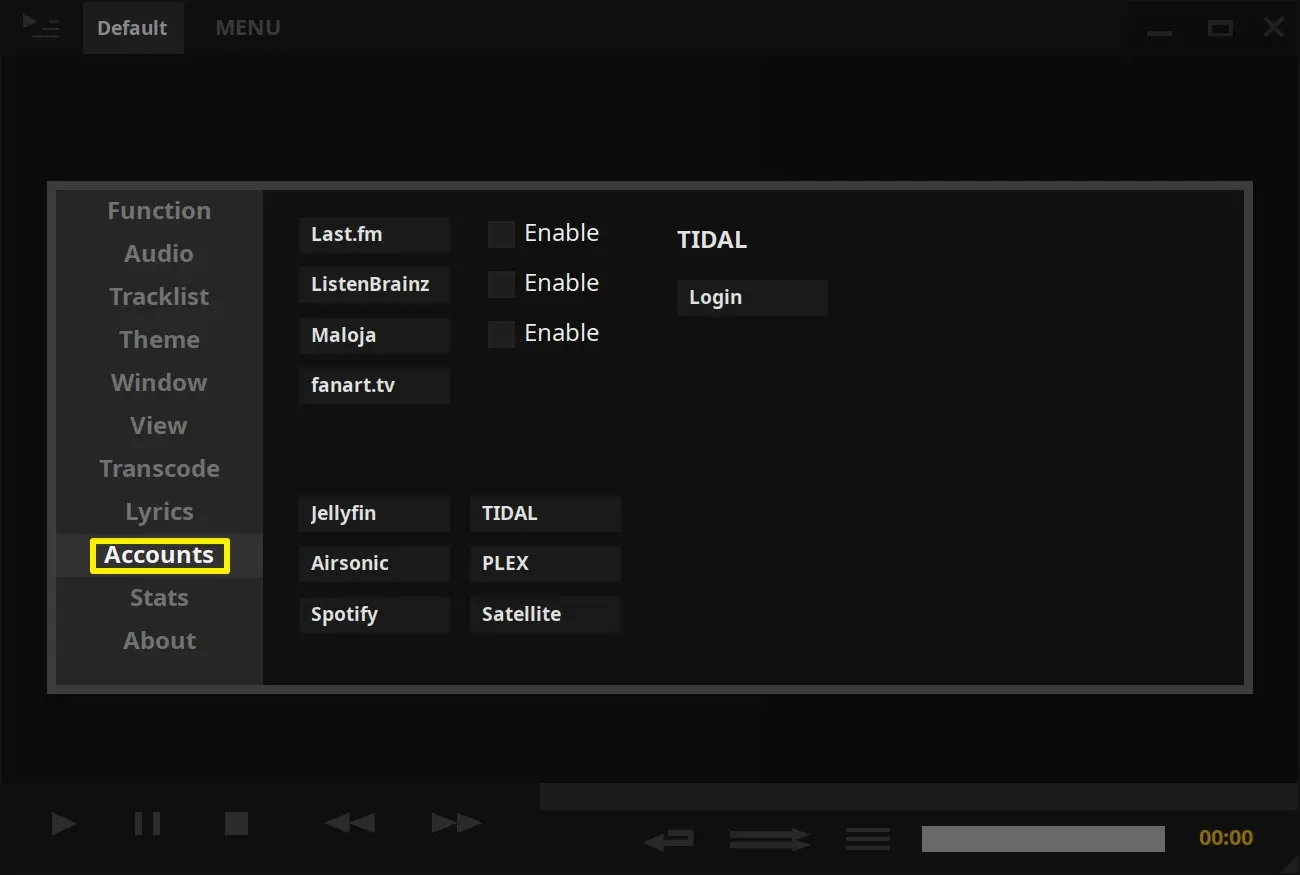The height and width of the screenshot is (875, 1300).
Task: Open the three-line queue menu icon
Action: pyautogui.click(x=868, y=839)
